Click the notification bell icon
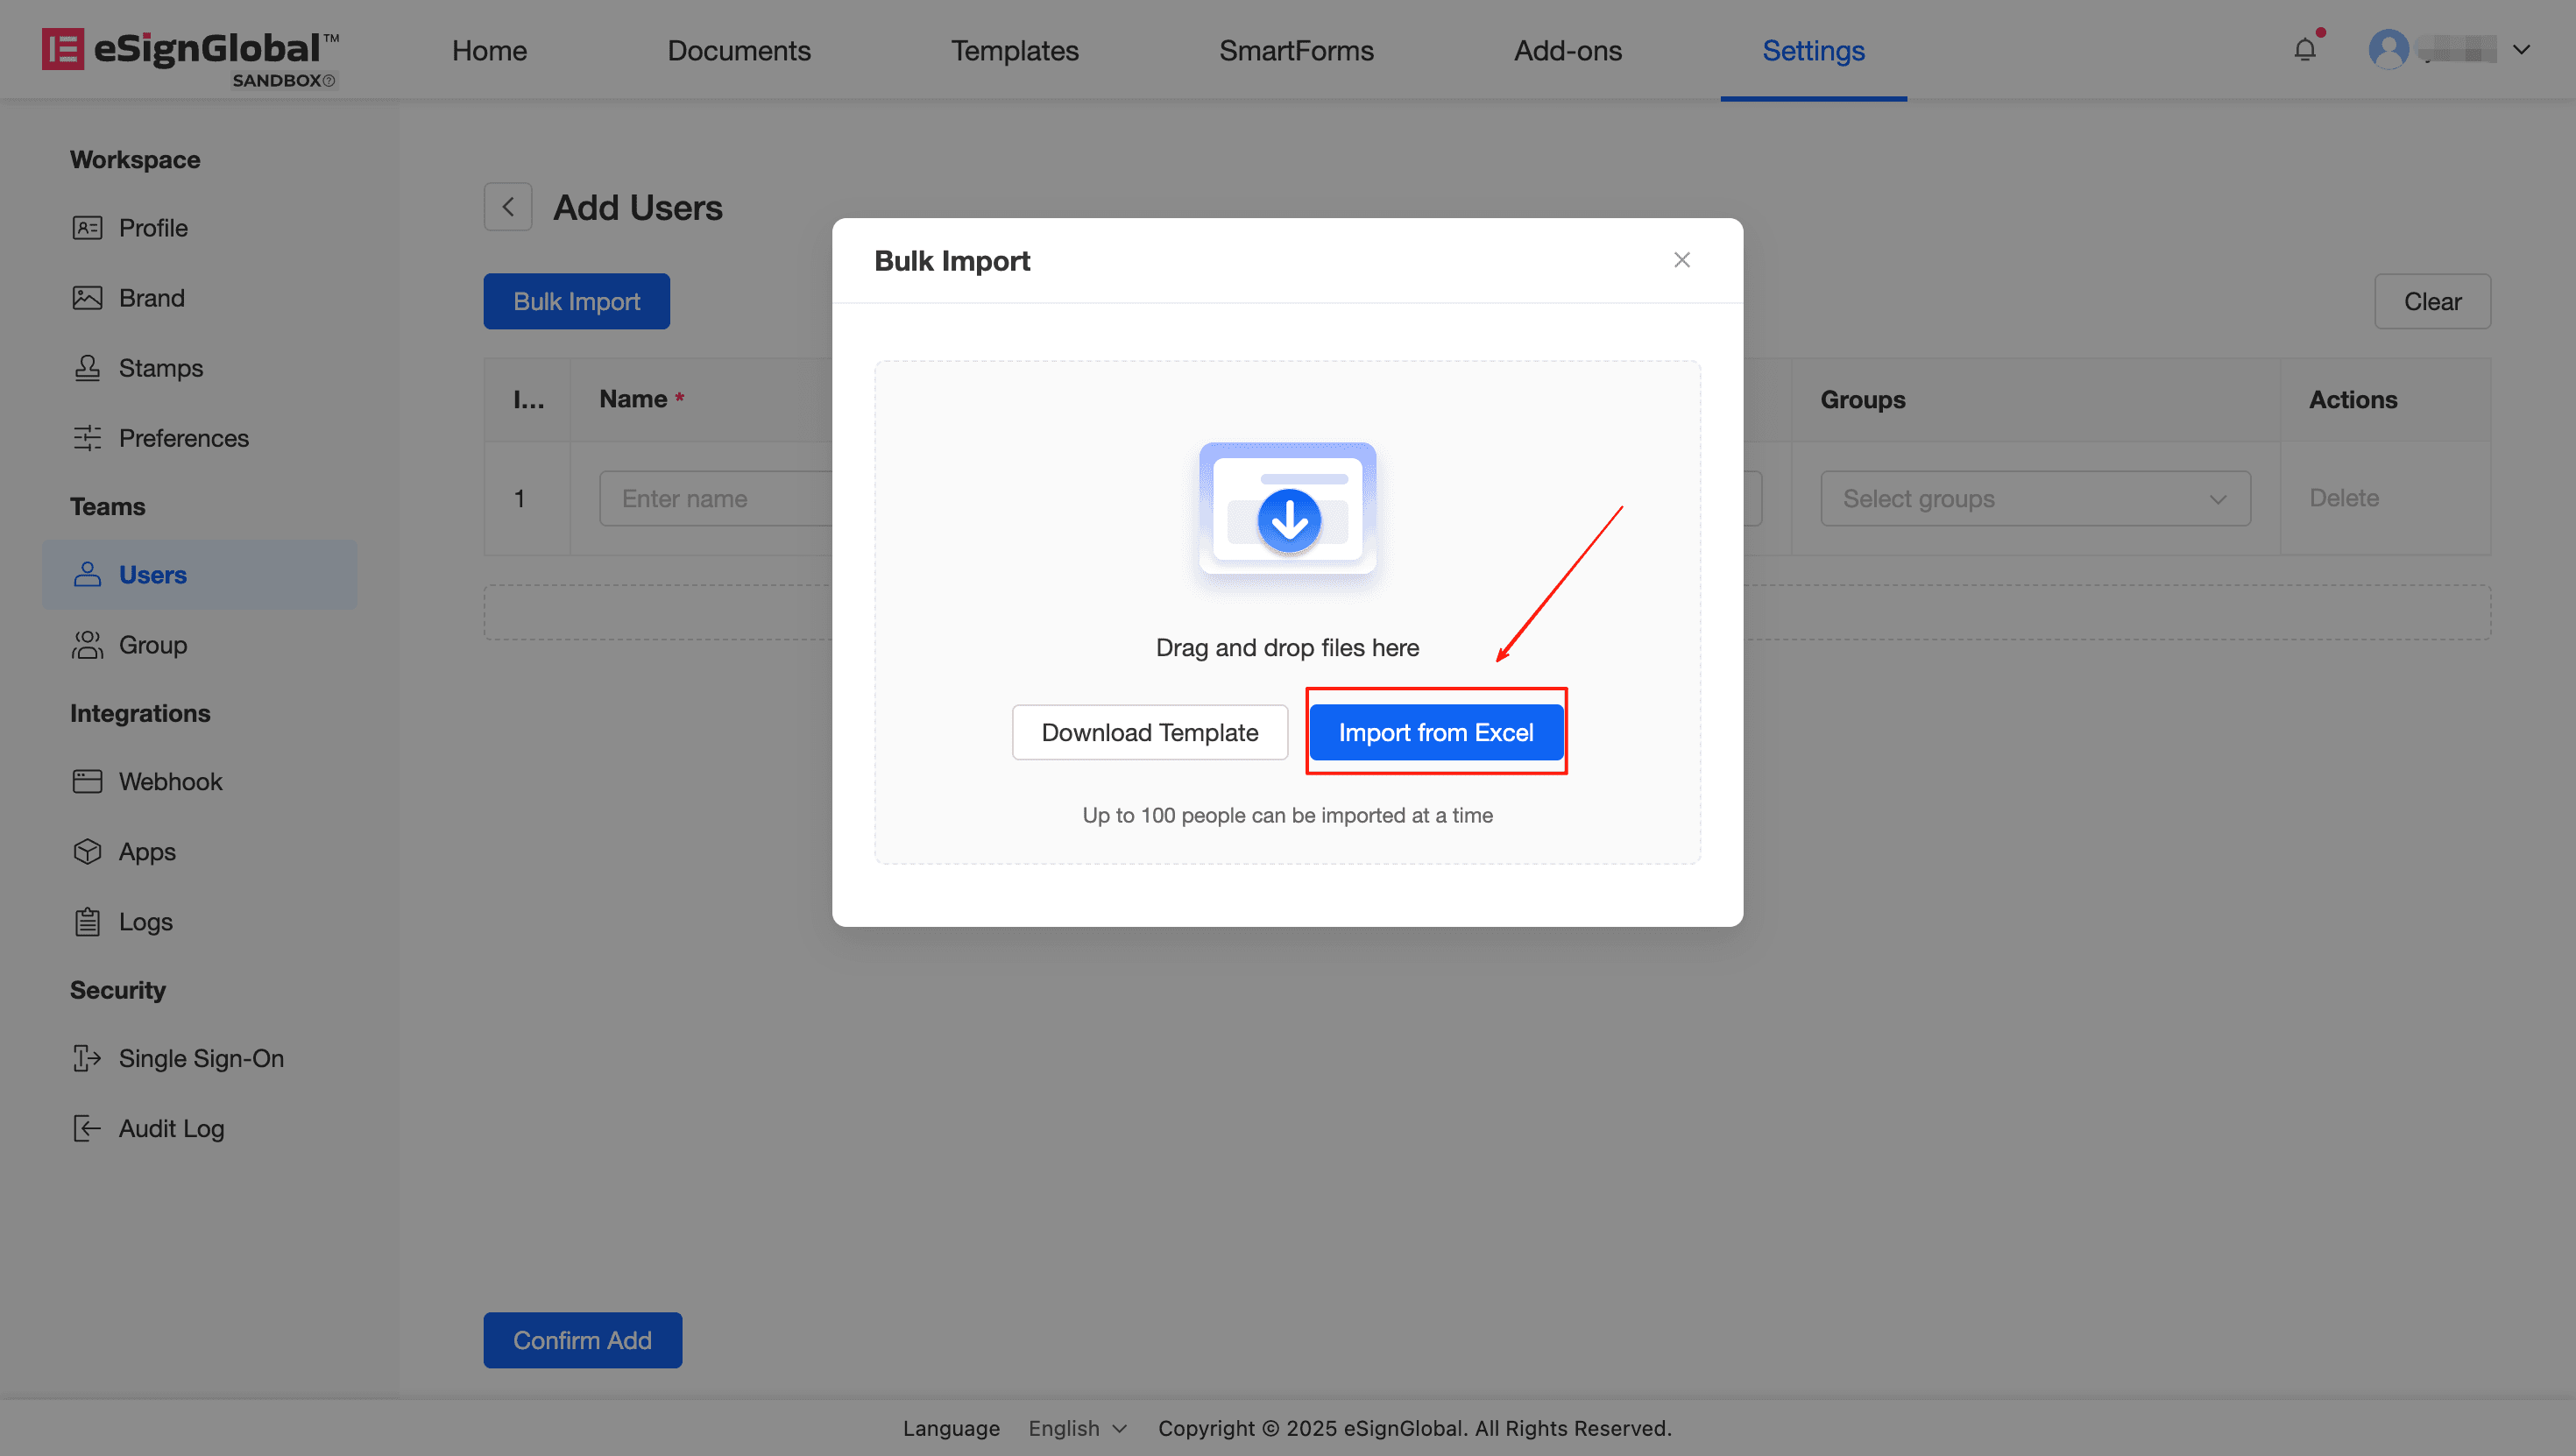The image size is (2576, 1456). [2305, 49]
